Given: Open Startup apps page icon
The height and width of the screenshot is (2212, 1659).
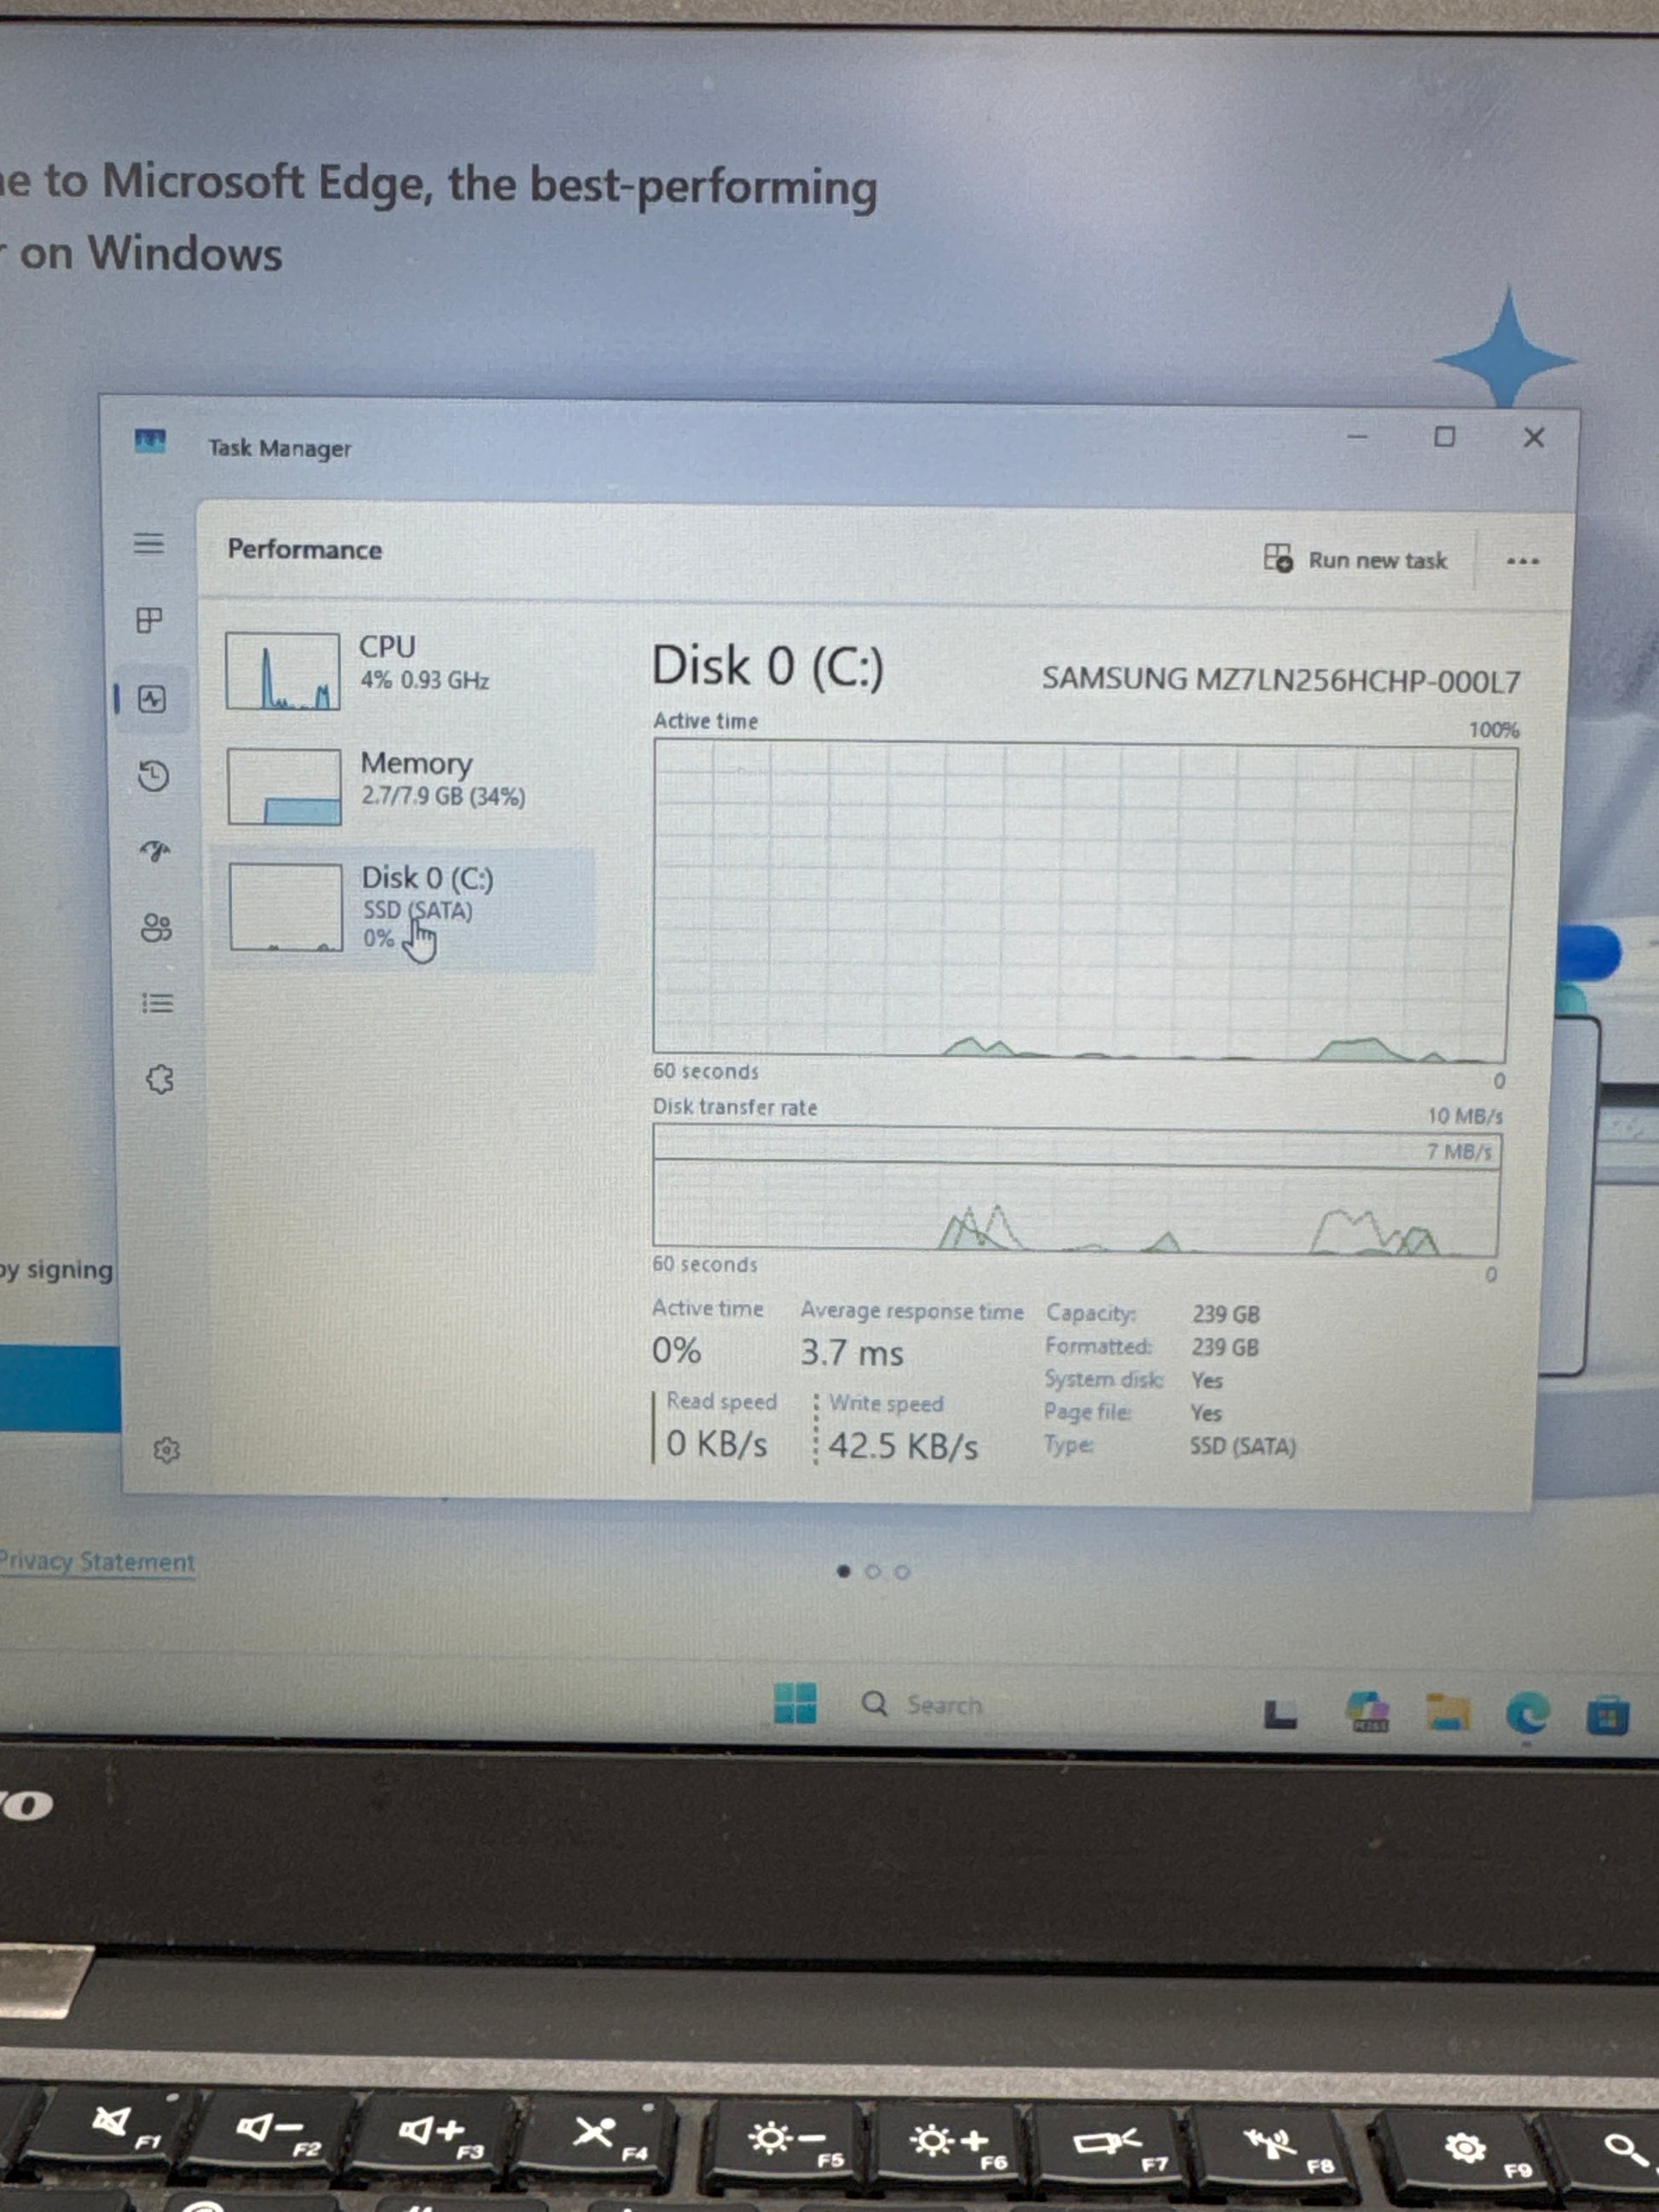Looking at the screenshot, I should pos(155,851).
